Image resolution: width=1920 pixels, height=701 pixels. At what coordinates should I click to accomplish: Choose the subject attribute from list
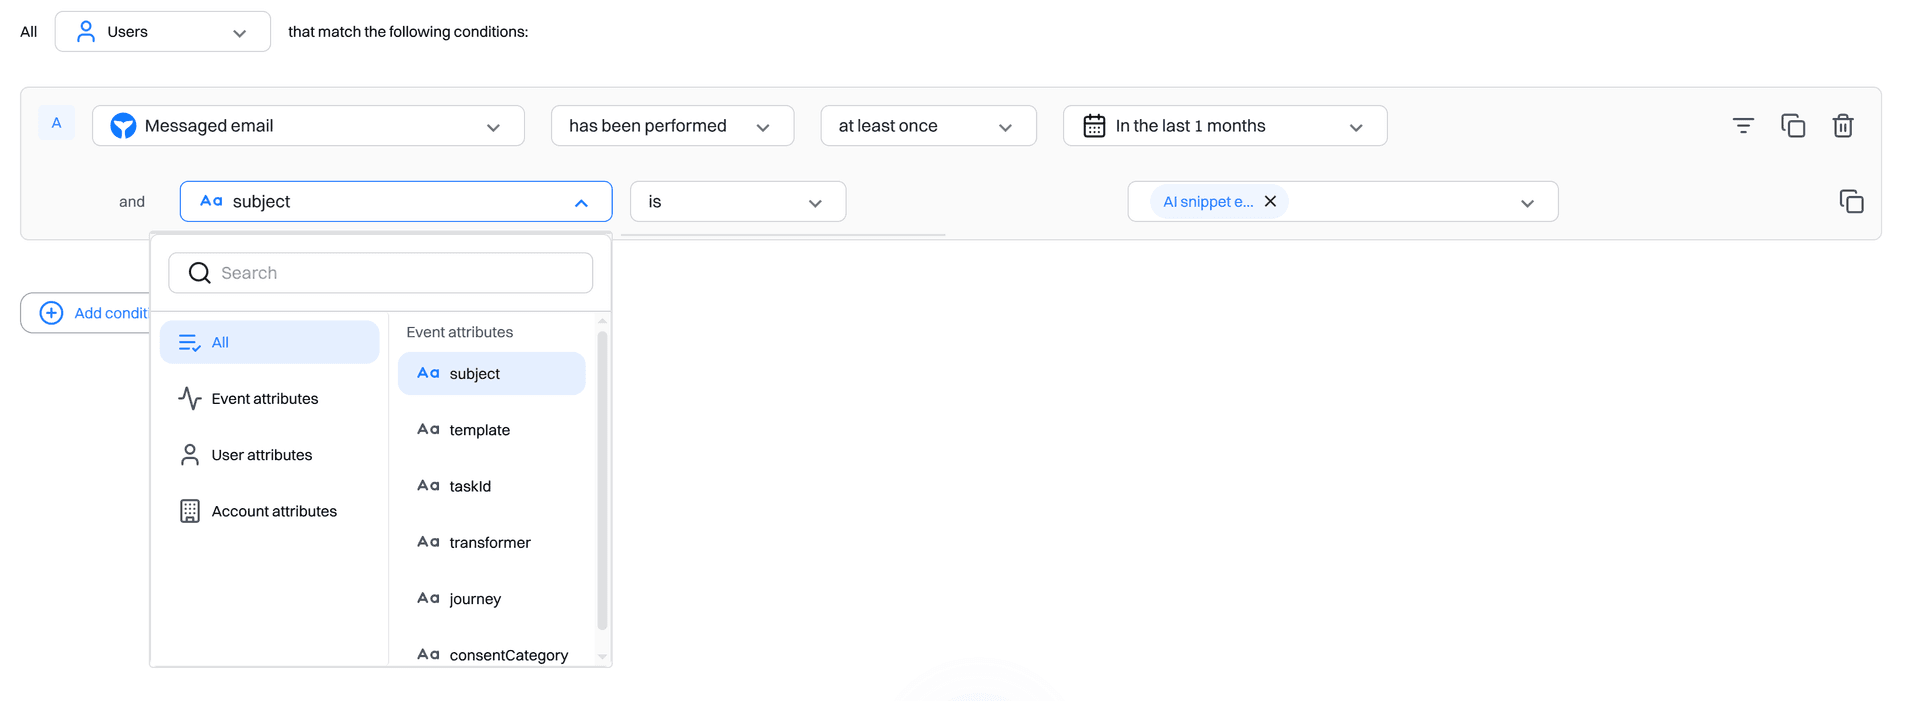point(491,373)
